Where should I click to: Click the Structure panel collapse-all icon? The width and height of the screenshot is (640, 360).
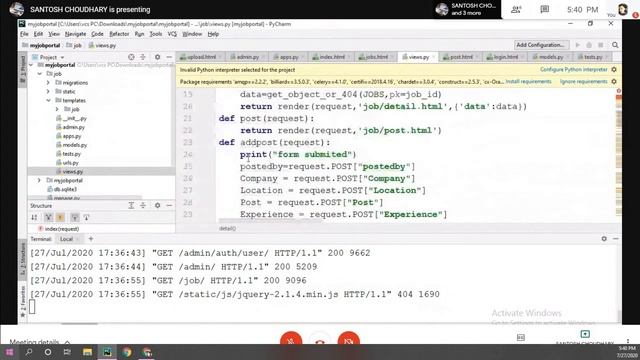143,205
